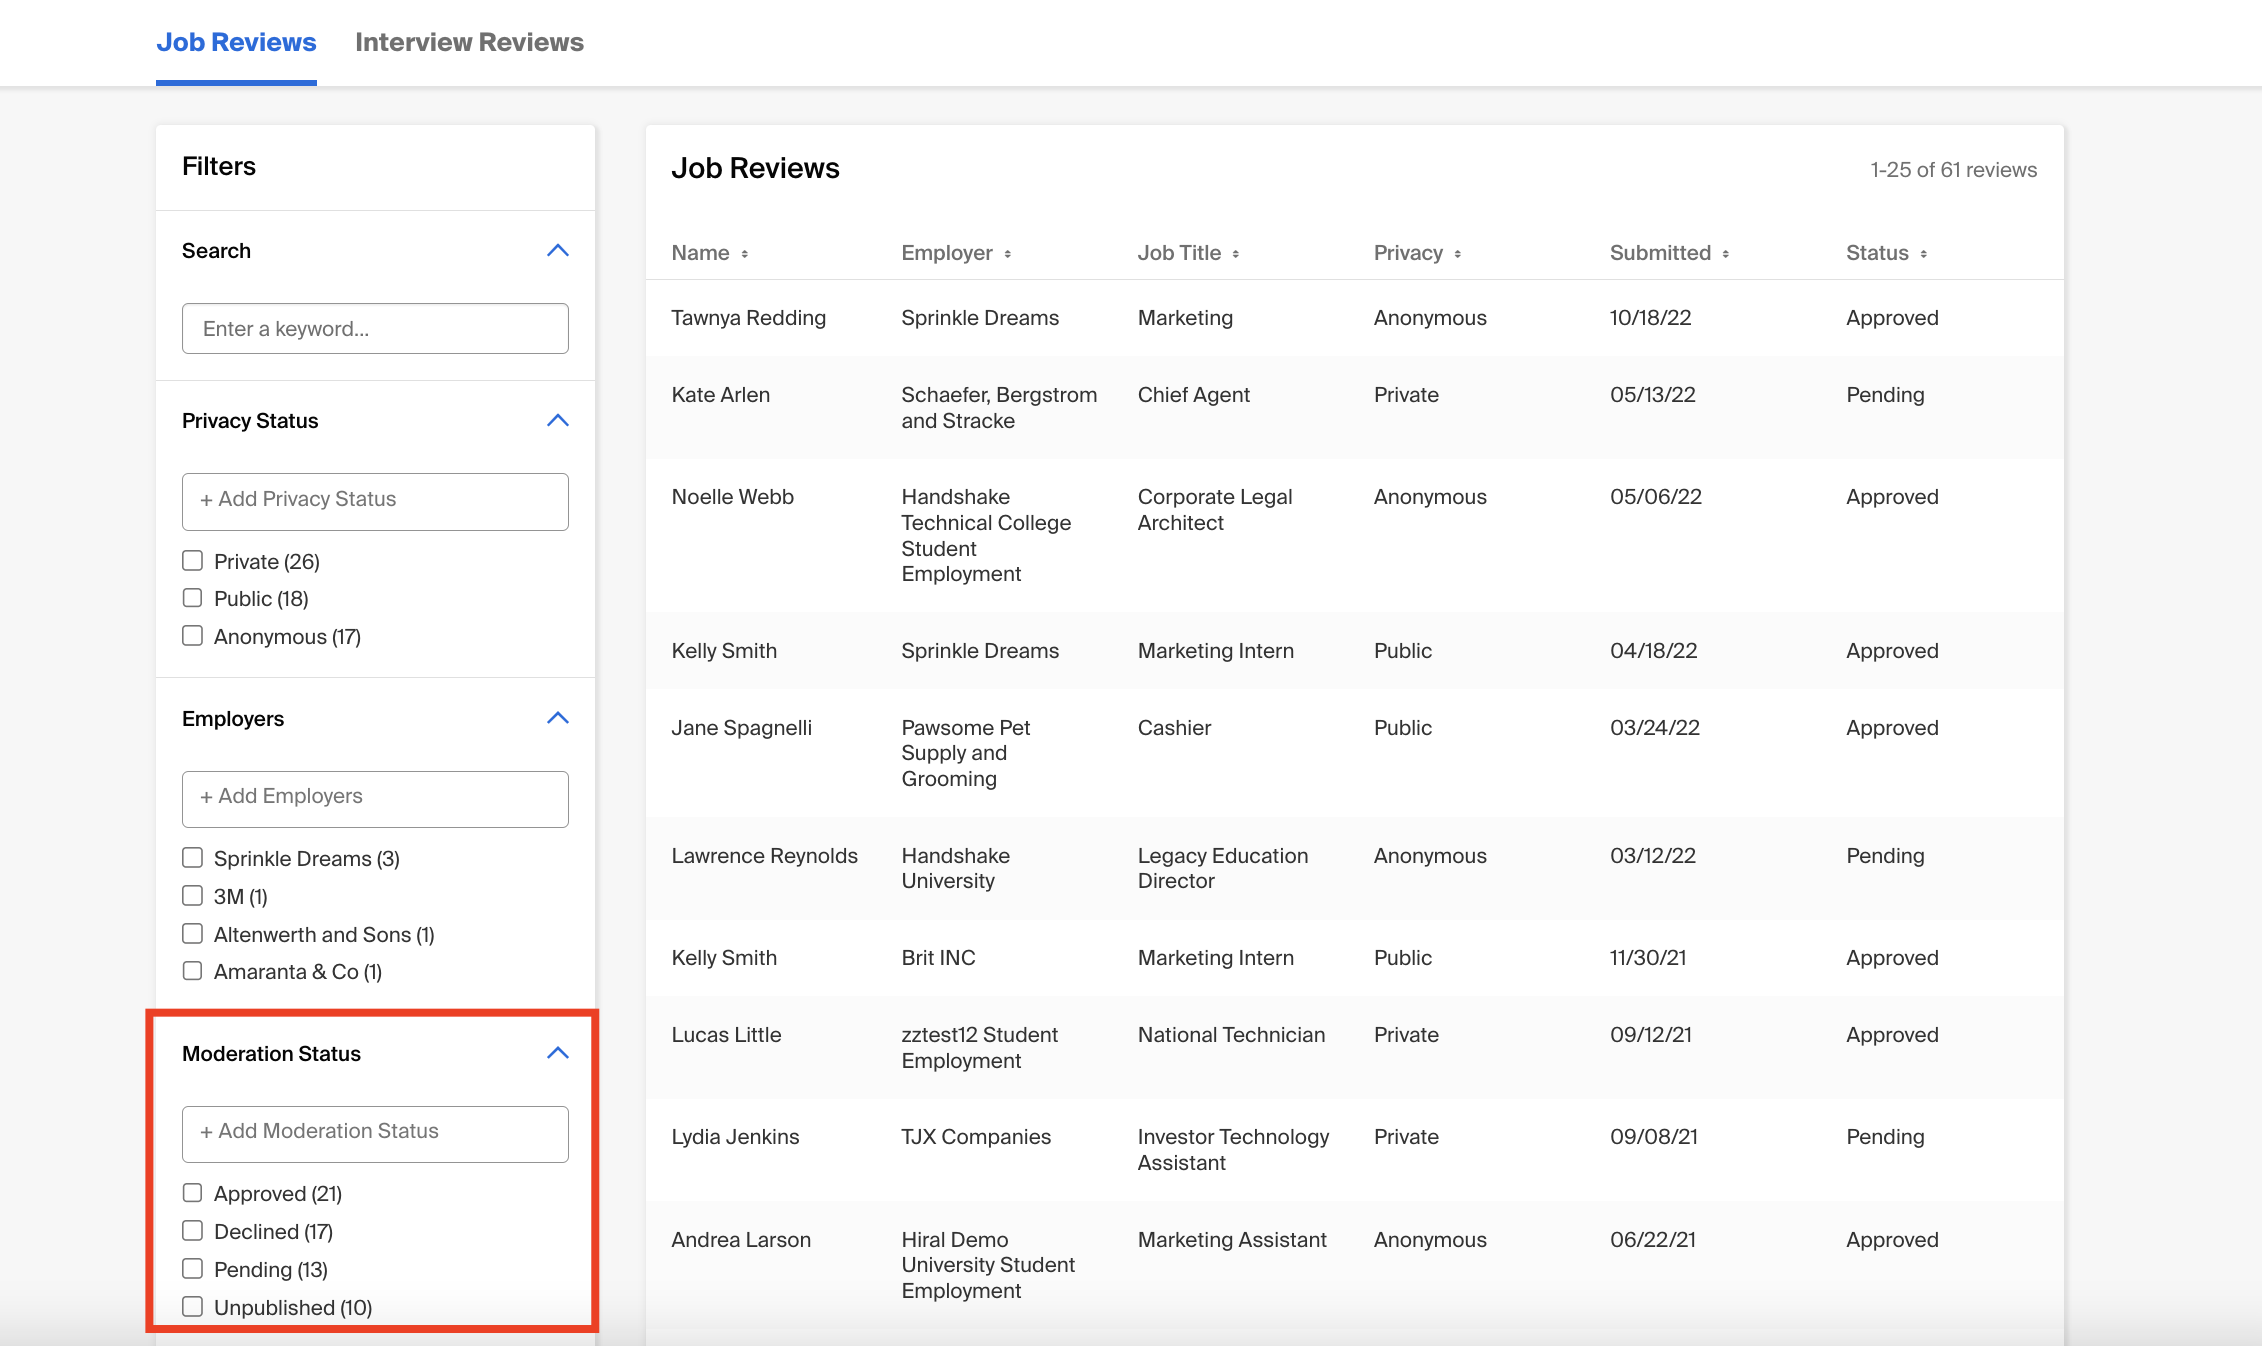2262x1346 pixels.
Task: Collapse the Search filter section chevron
Action: coord(557,251)
